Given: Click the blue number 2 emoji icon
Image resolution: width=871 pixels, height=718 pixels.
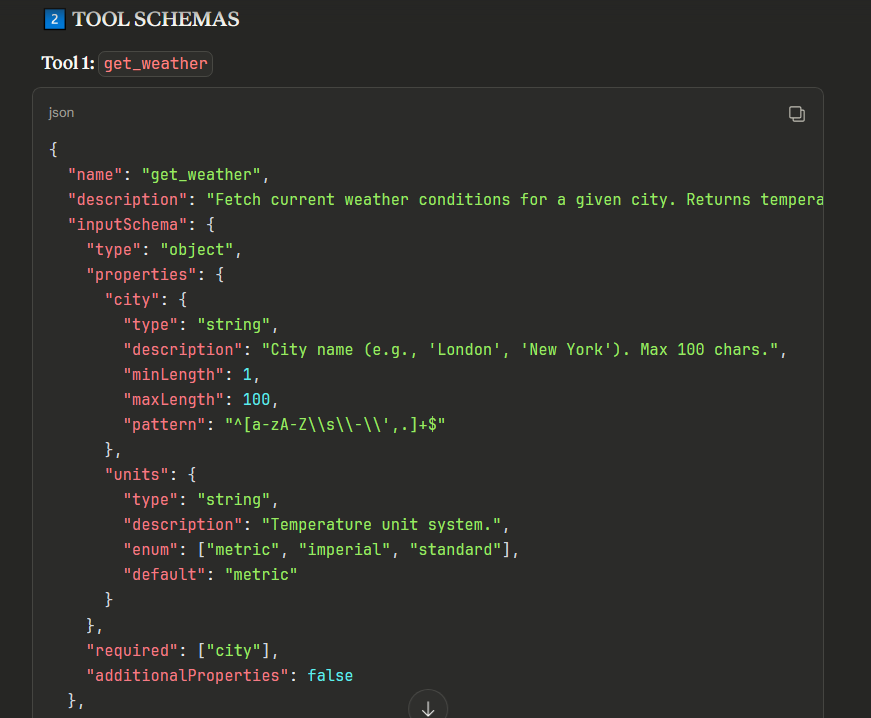Looking at the screenshot, I should (x=55, y=19).
